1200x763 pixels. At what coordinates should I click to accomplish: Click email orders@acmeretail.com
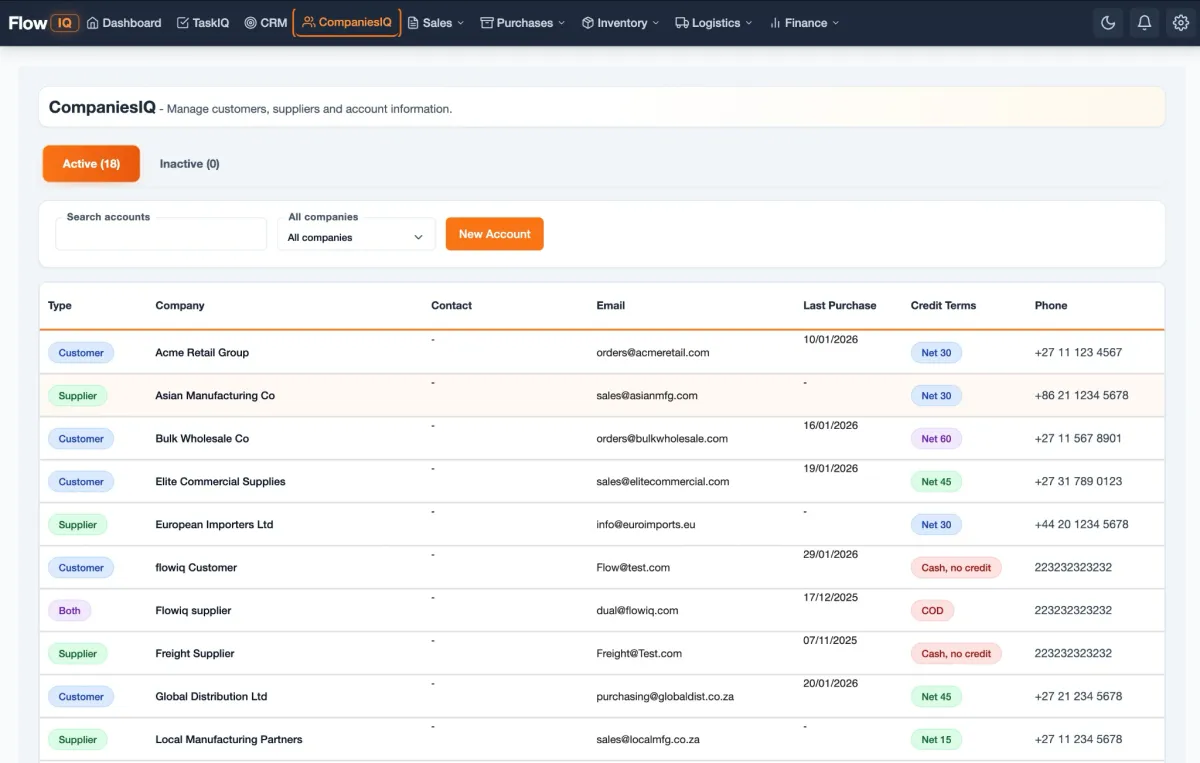pyautogui.click(x=653, y=353)
